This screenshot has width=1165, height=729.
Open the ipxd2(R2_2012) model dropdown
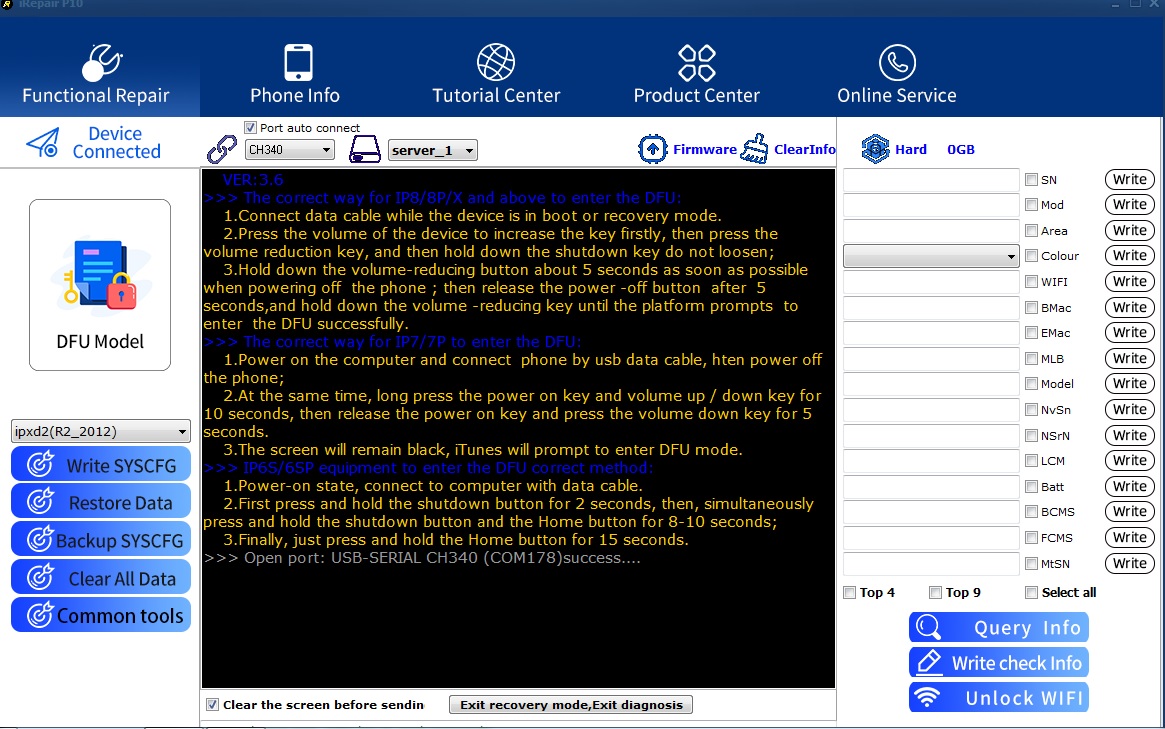[100, 431]
